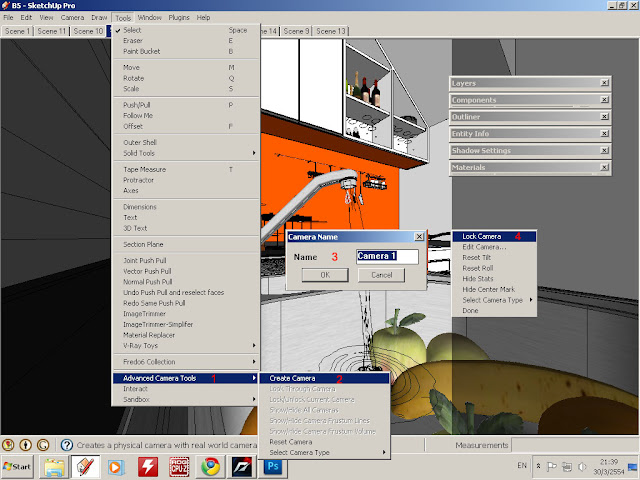Click the model credits person icon
640x480 pixels.
pos(26,444)
